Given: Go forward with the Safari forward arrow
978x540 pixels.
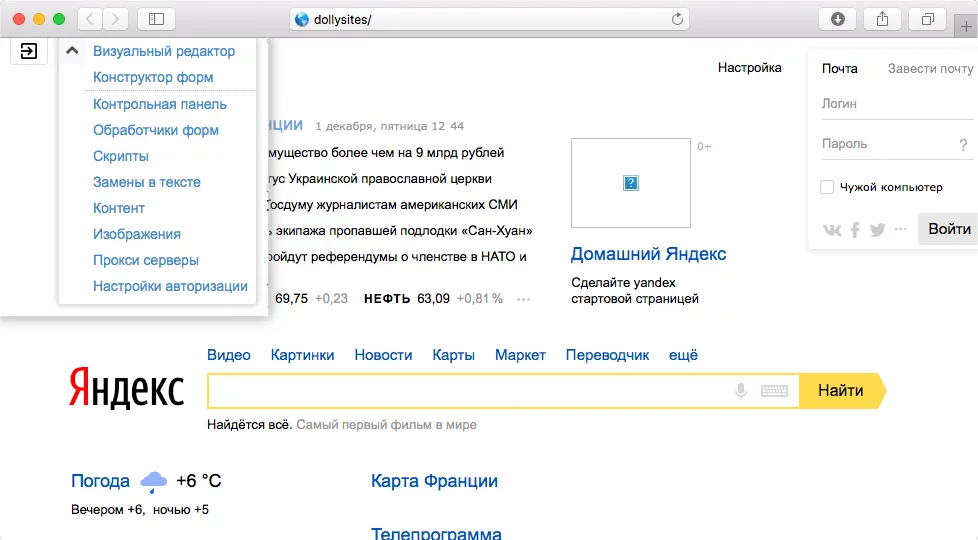Looking at the screenshot, I should (115, 19).
